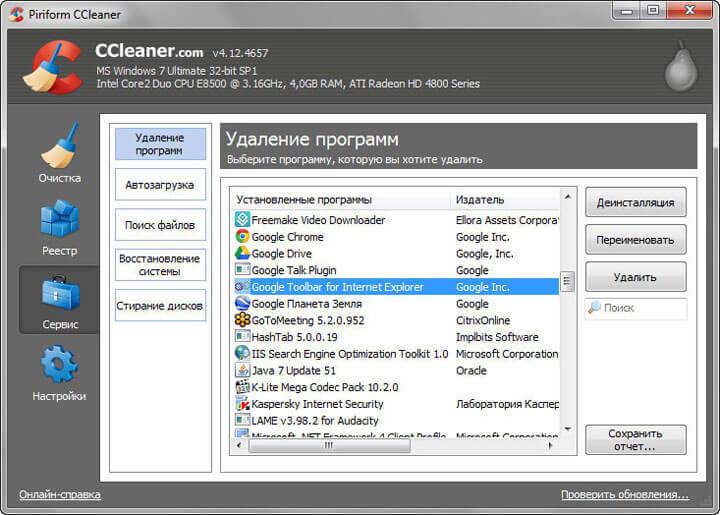Click publisher Лаборатория Касперского cell

(x=507, y=404)
